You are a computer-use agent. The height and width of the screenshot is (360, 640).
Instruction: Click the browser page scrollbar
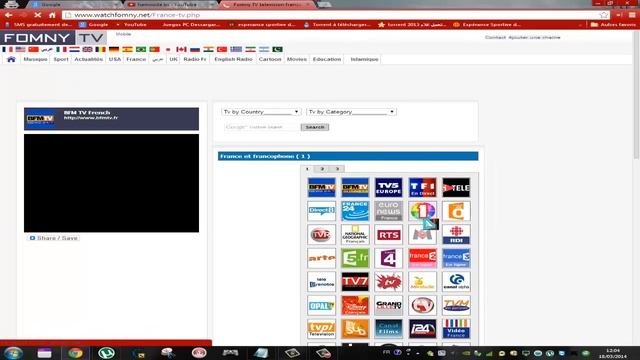[636, 96]
